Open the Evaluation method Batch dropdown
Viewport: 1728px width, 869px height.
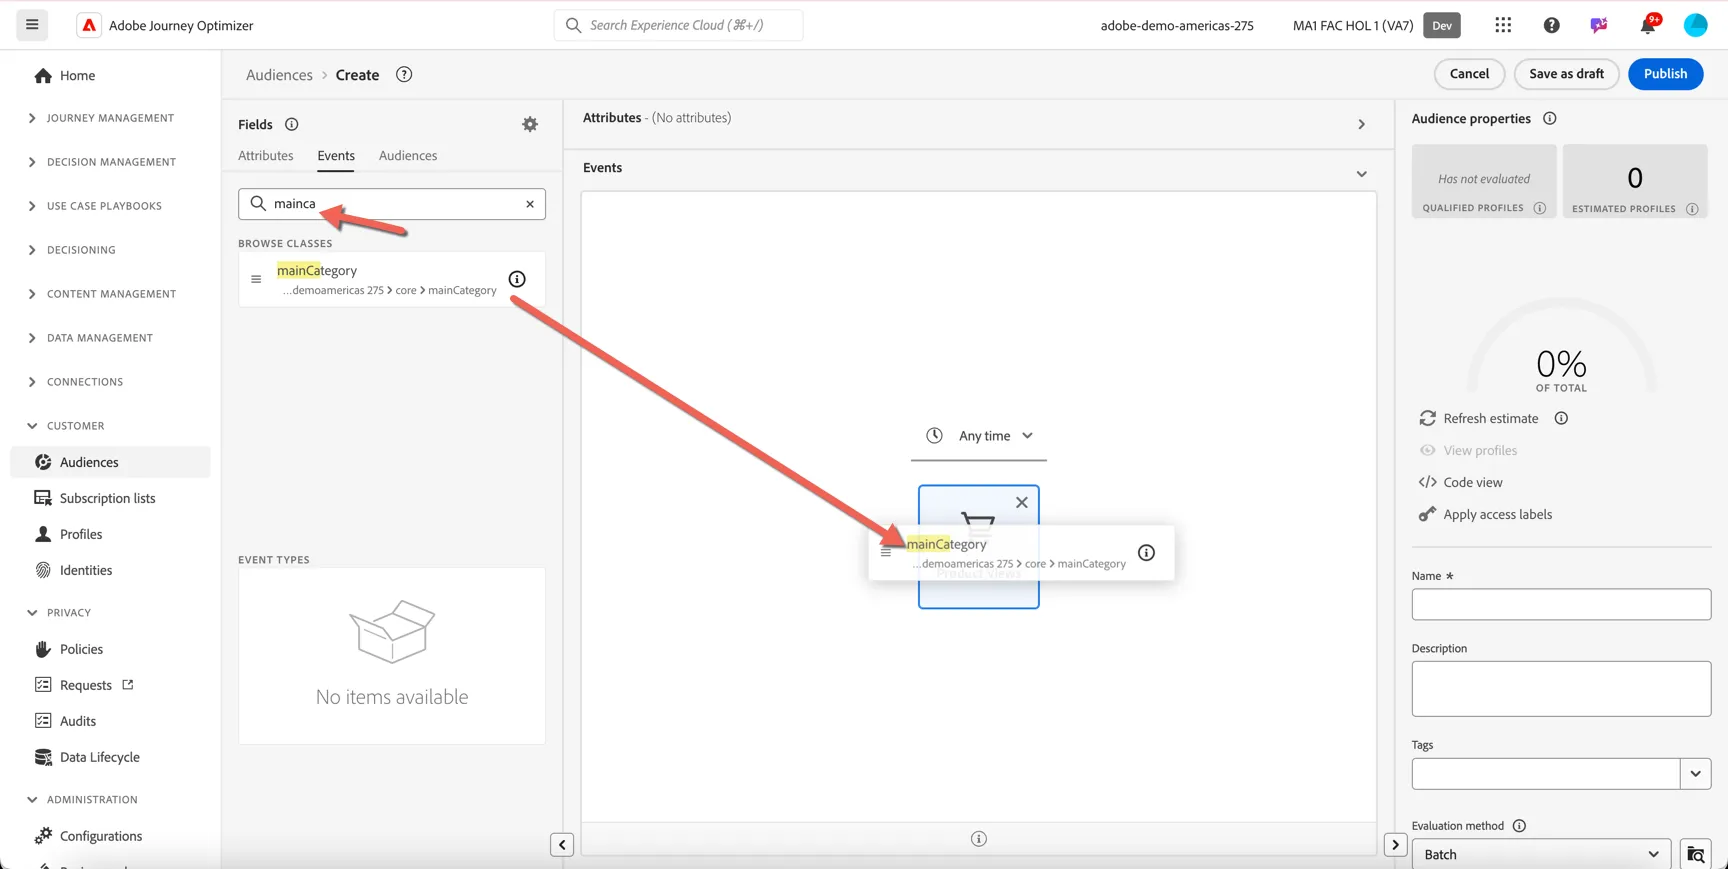point(1541,854)
